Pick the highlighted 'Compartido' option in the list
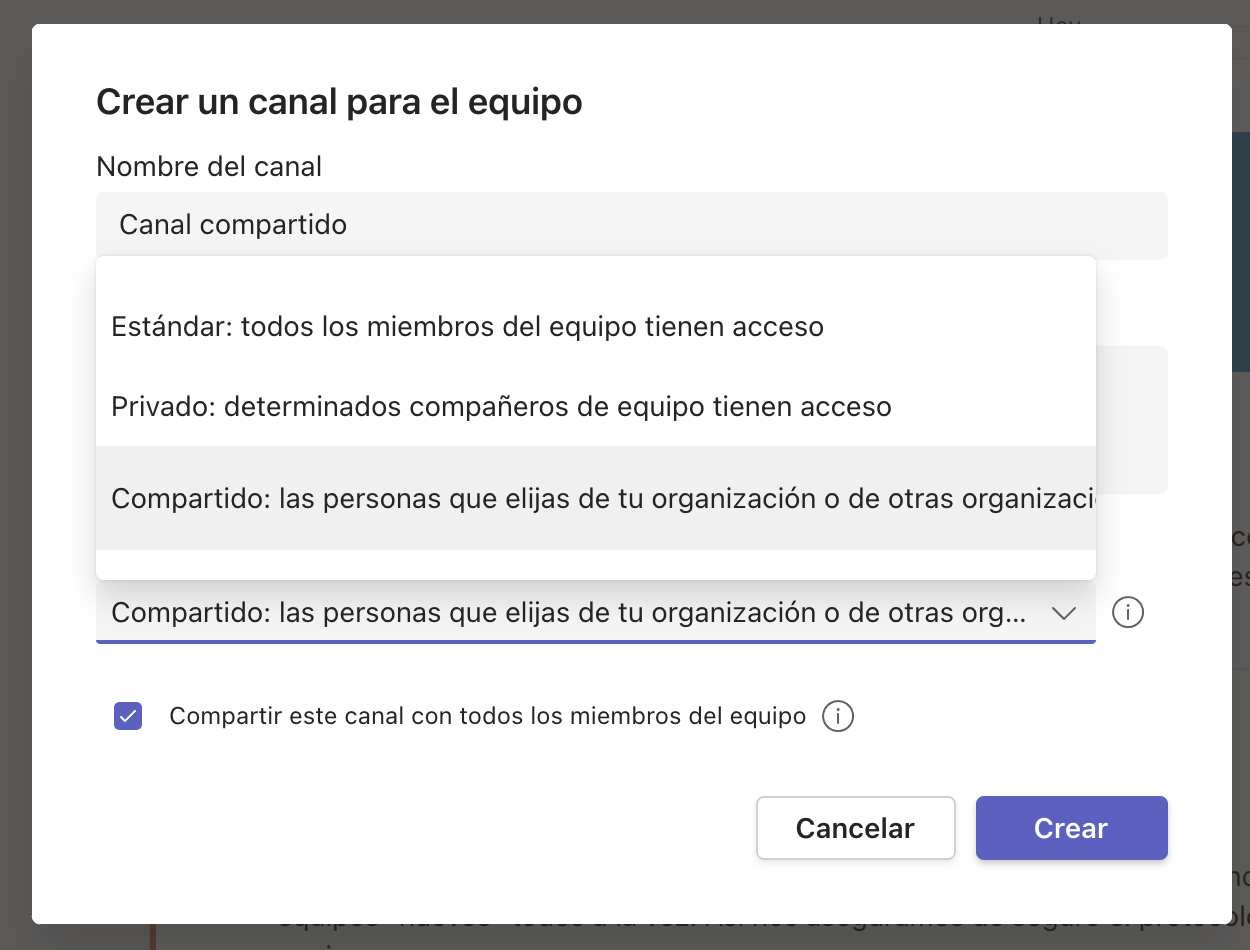 pos(596,498)
